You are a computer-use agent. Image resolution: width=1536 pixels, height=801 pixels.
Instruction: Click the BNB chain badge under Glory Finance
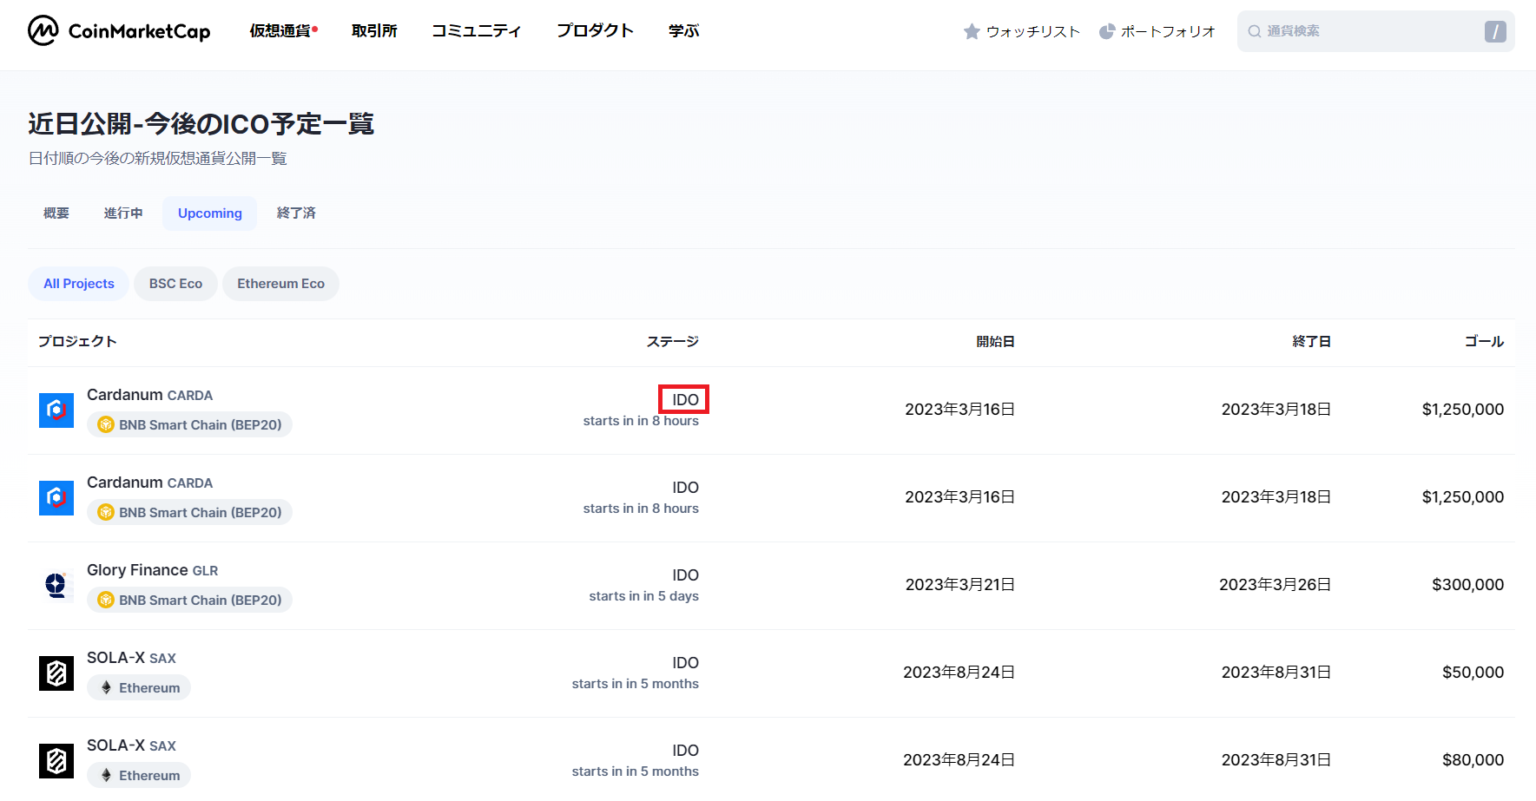[x=189, y=600]
